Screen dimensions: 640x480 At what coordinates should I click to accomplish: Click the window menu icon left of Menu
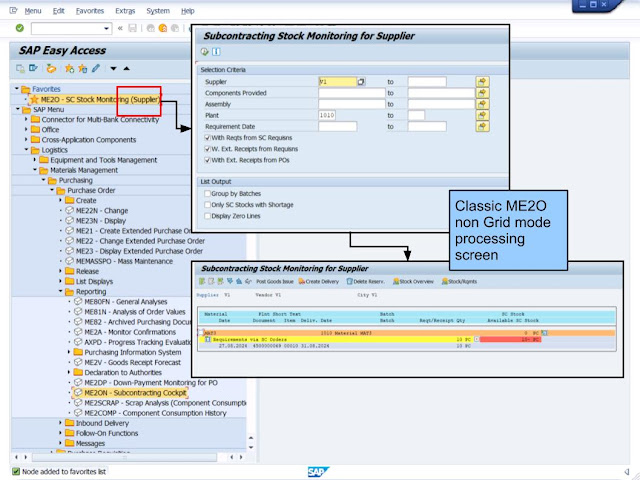[13, 11]
